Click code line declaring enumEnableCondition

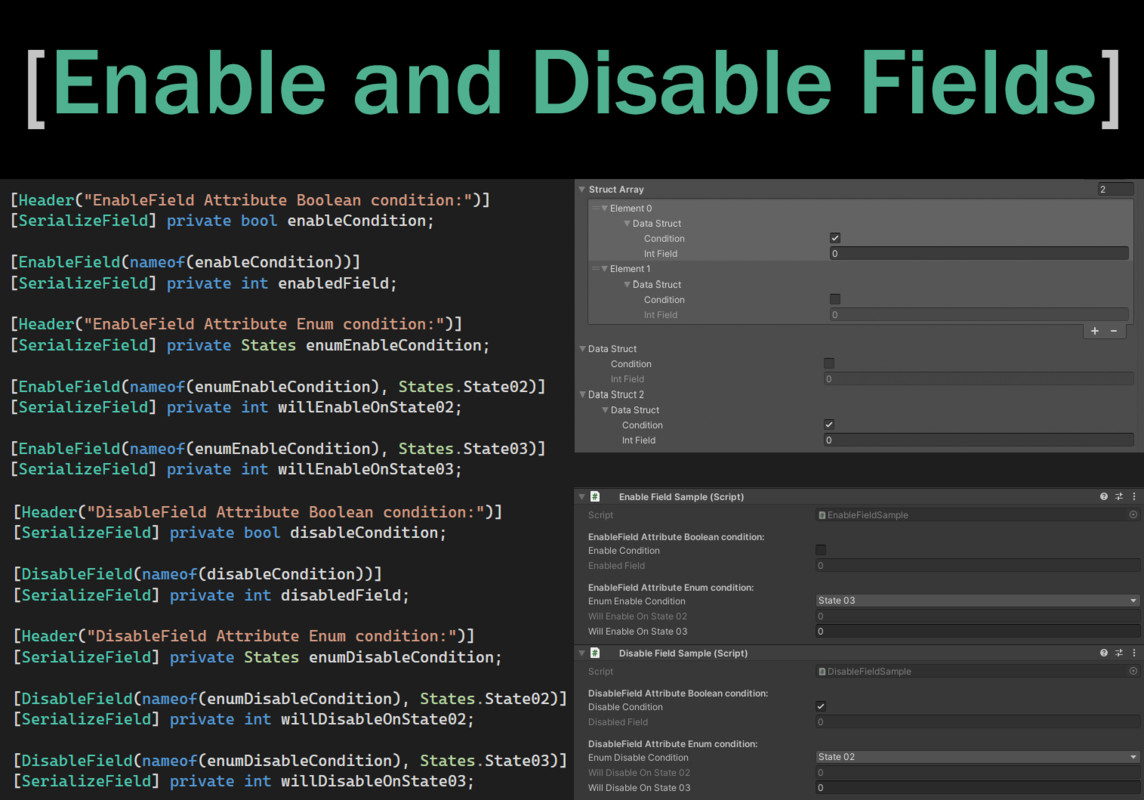(250, 345)
